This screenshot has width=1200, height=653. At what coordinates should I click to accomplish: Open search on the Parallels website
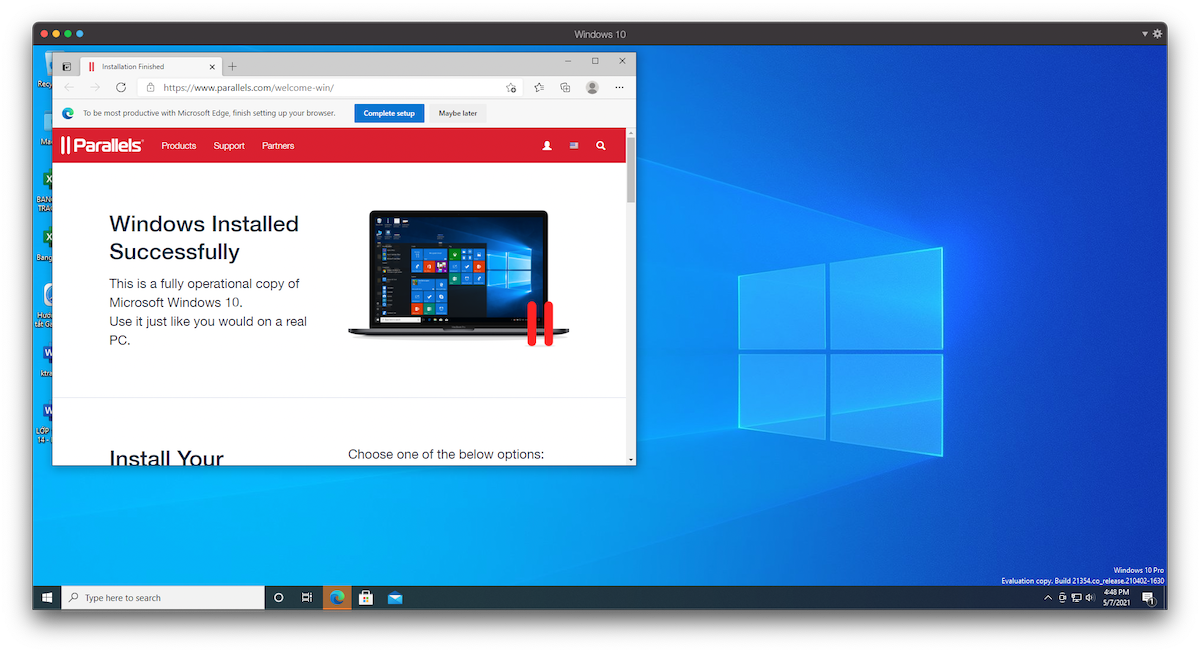[600, 145]
